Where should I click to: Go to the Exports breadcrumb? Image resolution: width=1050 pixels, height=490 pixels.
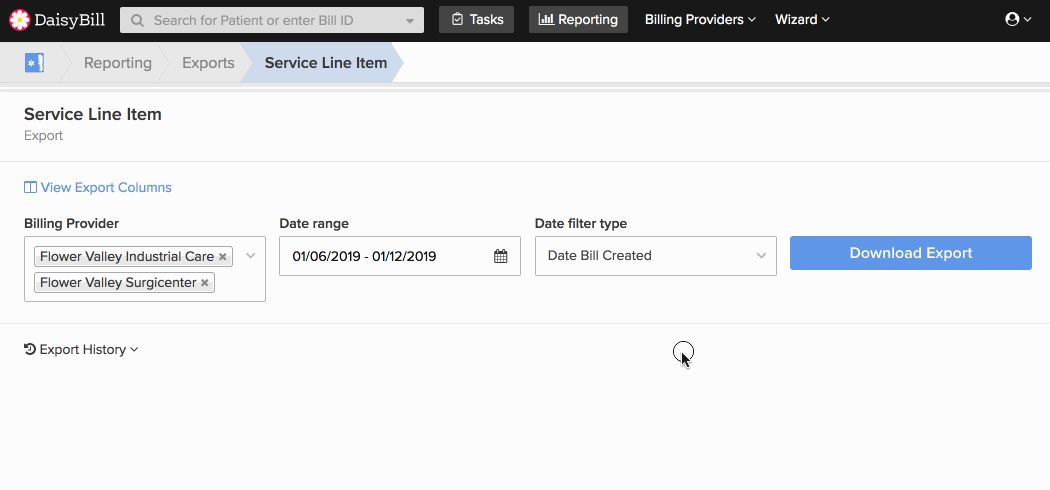[208, 63]
